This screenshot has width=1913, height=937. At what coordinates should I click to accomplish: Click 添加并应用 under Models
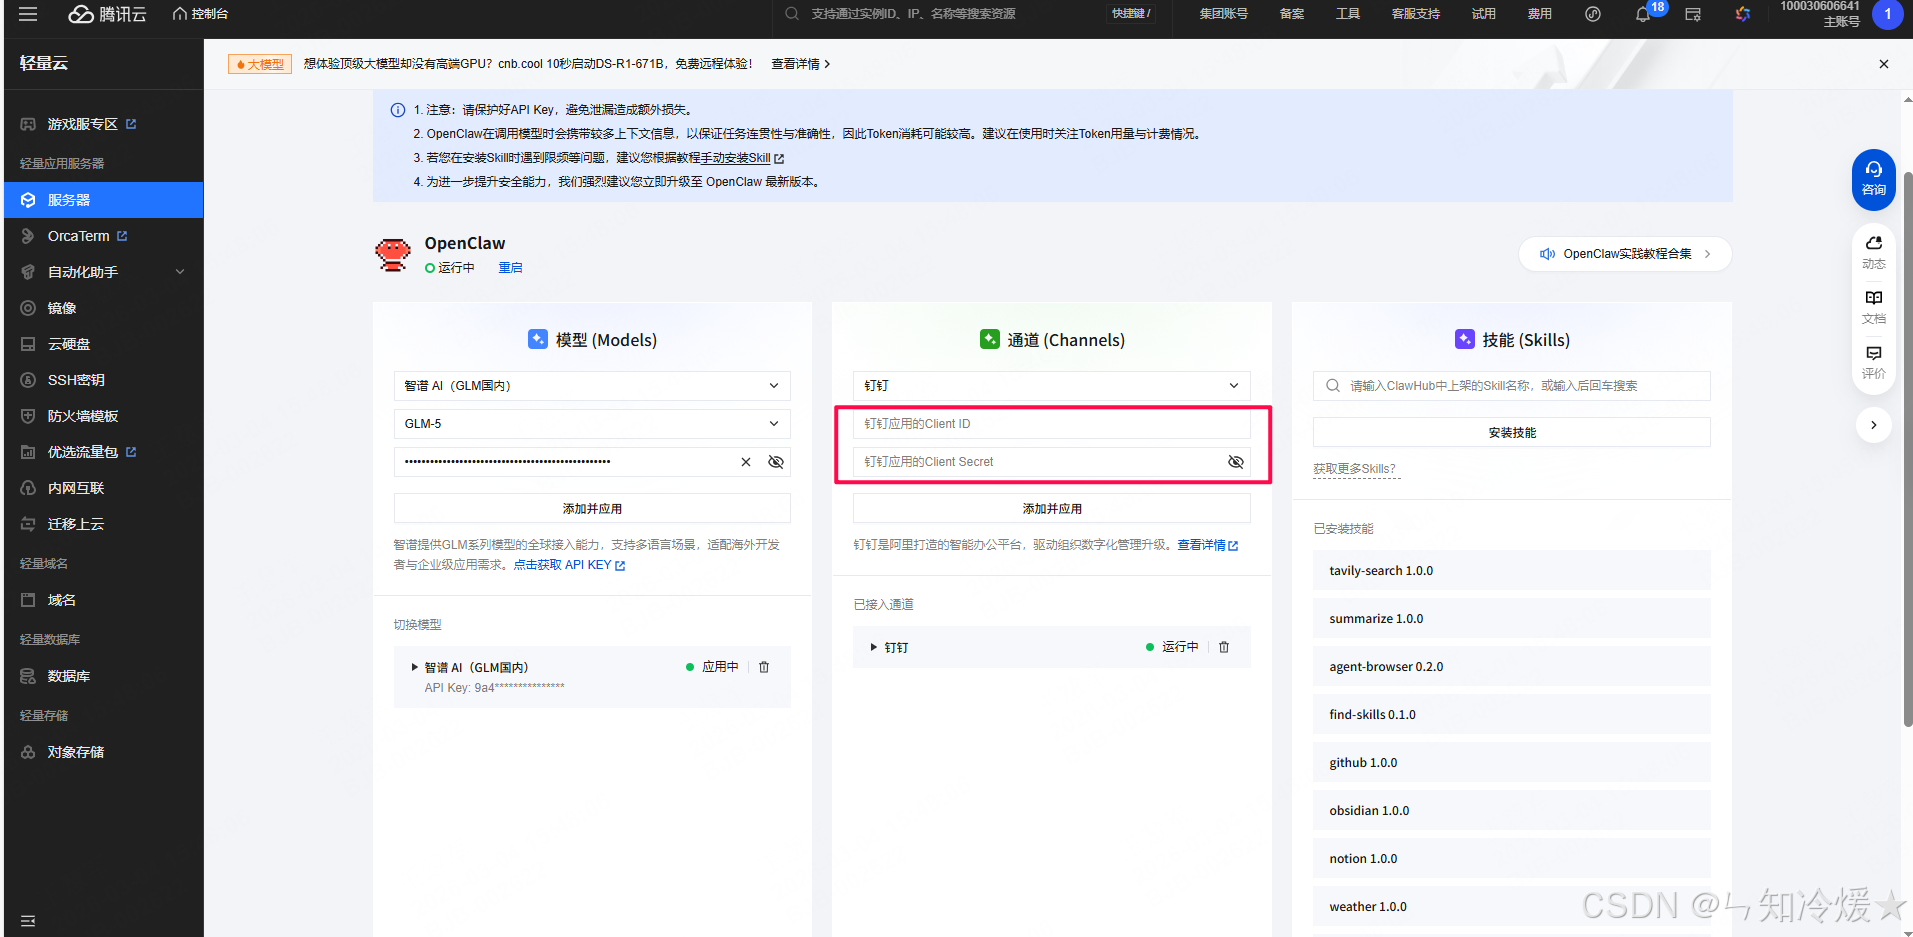[x=592, y=509]
